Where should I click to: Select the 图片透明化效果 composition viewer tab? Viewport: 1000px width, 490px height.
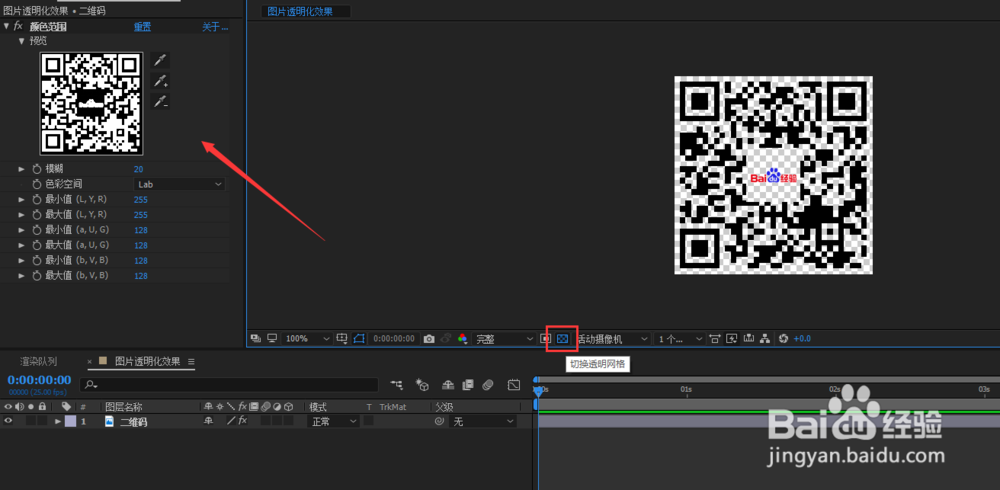(x=300, y=11)
